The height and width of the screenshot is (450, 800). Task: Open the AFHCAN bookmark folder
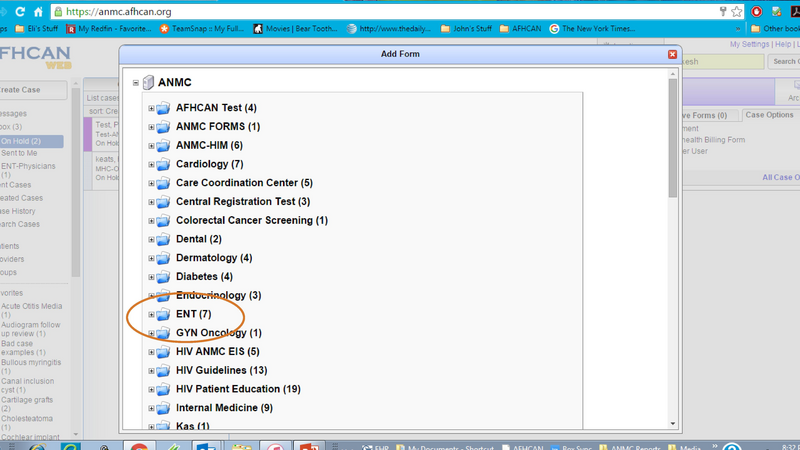tap(520, 29)
